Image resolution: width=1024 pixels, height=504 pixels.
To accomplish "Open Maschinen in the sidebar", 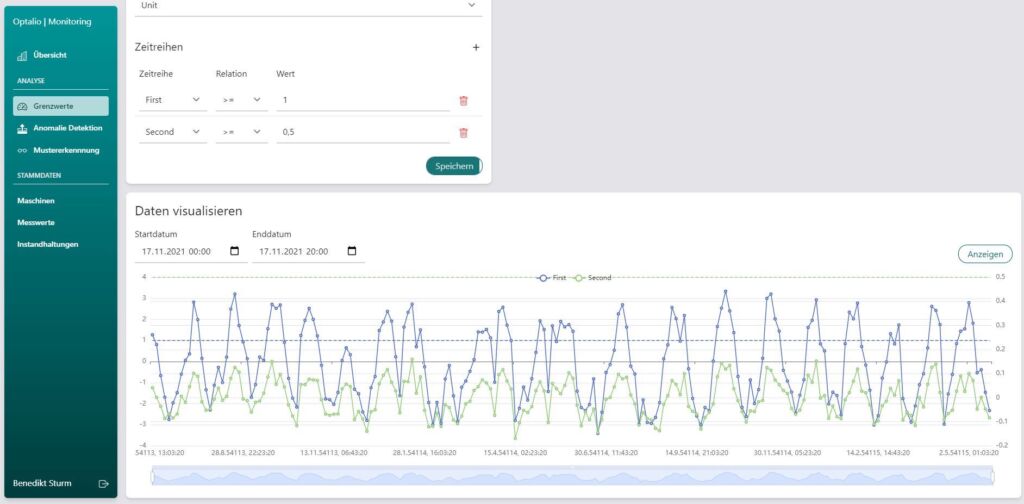I will point(36,200).
